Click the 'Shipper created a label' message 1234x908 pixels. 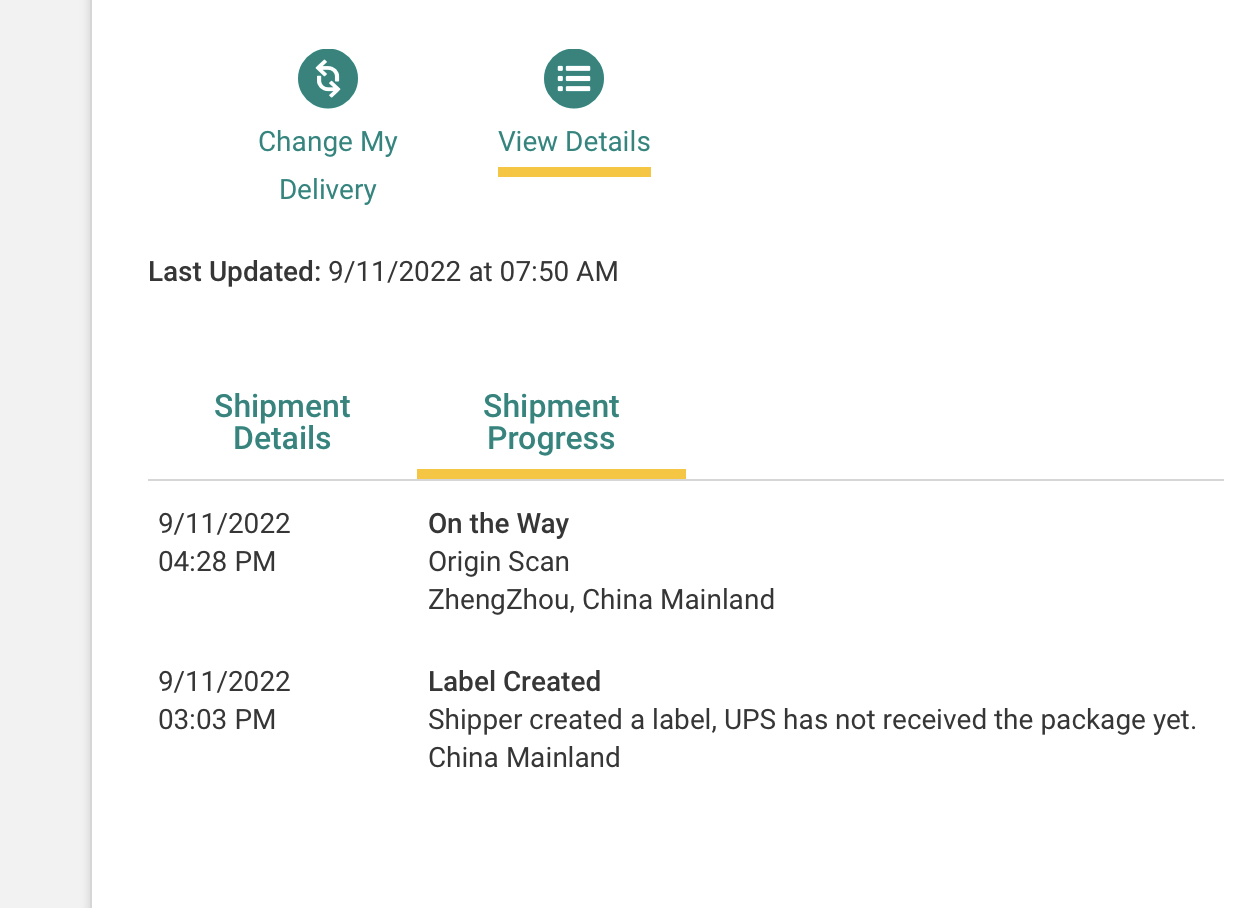coord(811,720)
